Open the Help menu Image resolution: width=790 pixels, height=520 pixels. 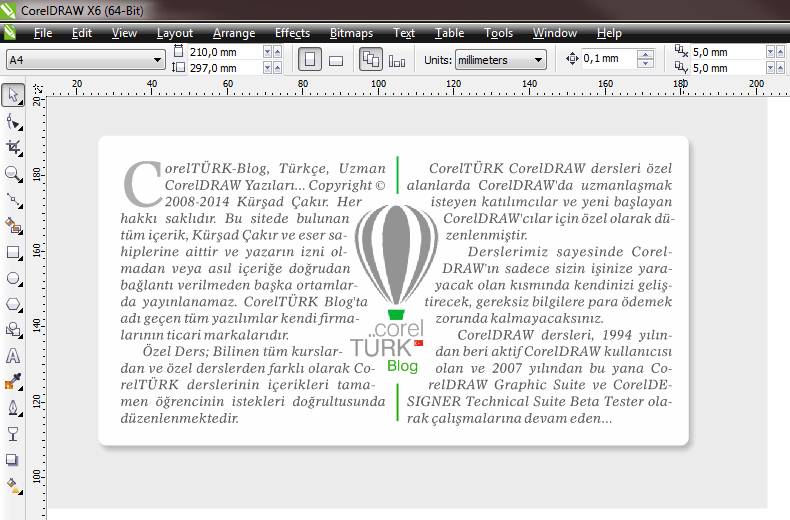pos(609,33)
